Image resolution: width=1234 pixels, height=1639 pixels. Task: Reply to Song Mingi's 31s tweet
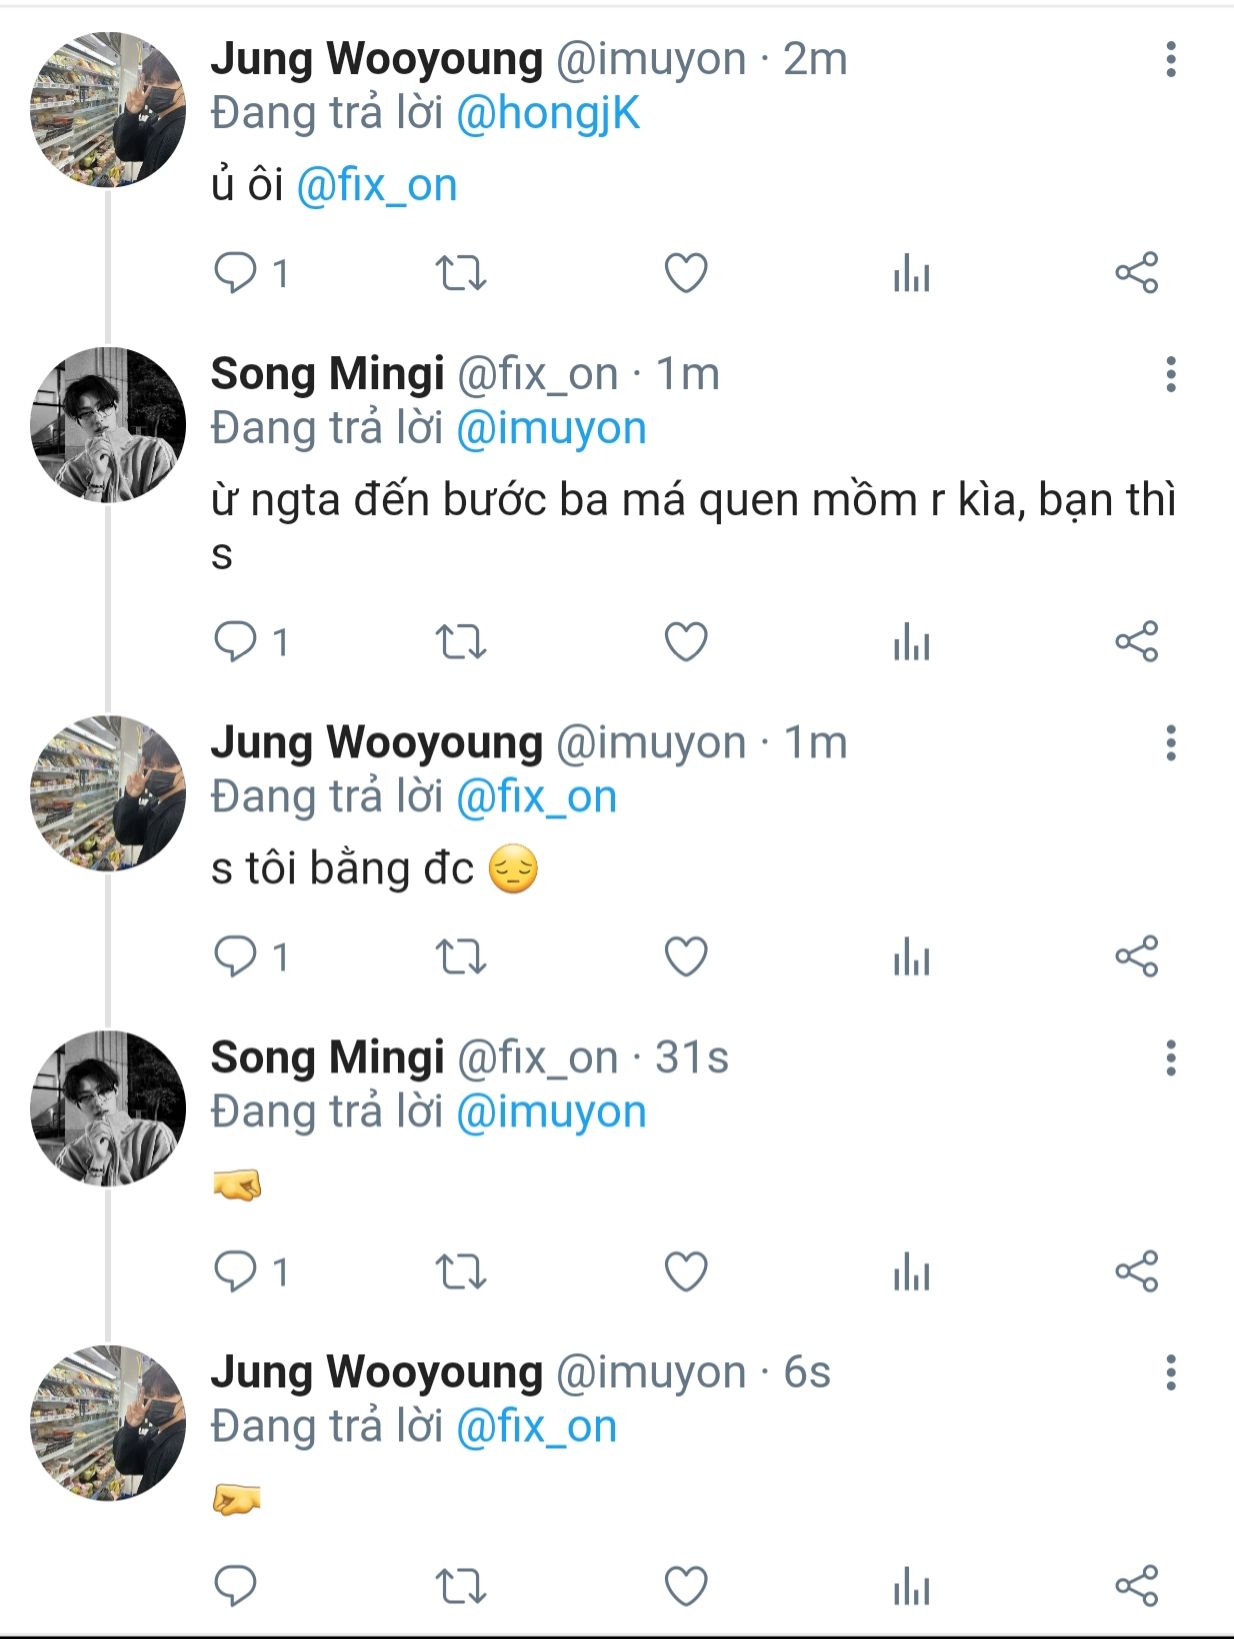[x=236, y=1272]
